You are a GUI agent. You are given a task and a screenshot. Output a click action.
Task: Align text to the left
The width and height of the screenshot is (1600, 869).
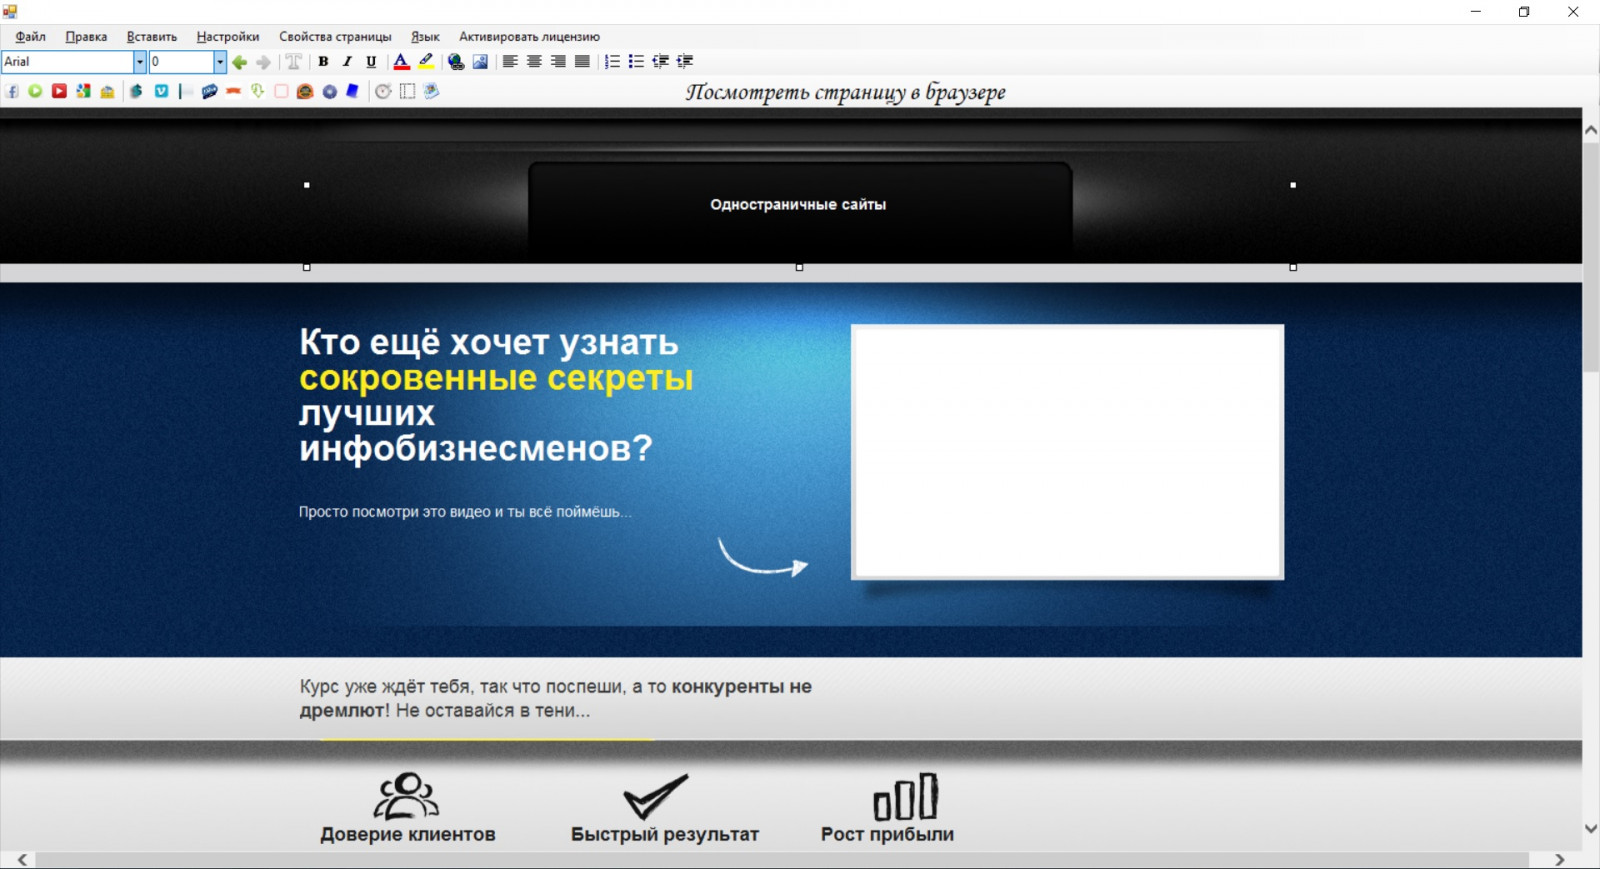pos(510,62)
